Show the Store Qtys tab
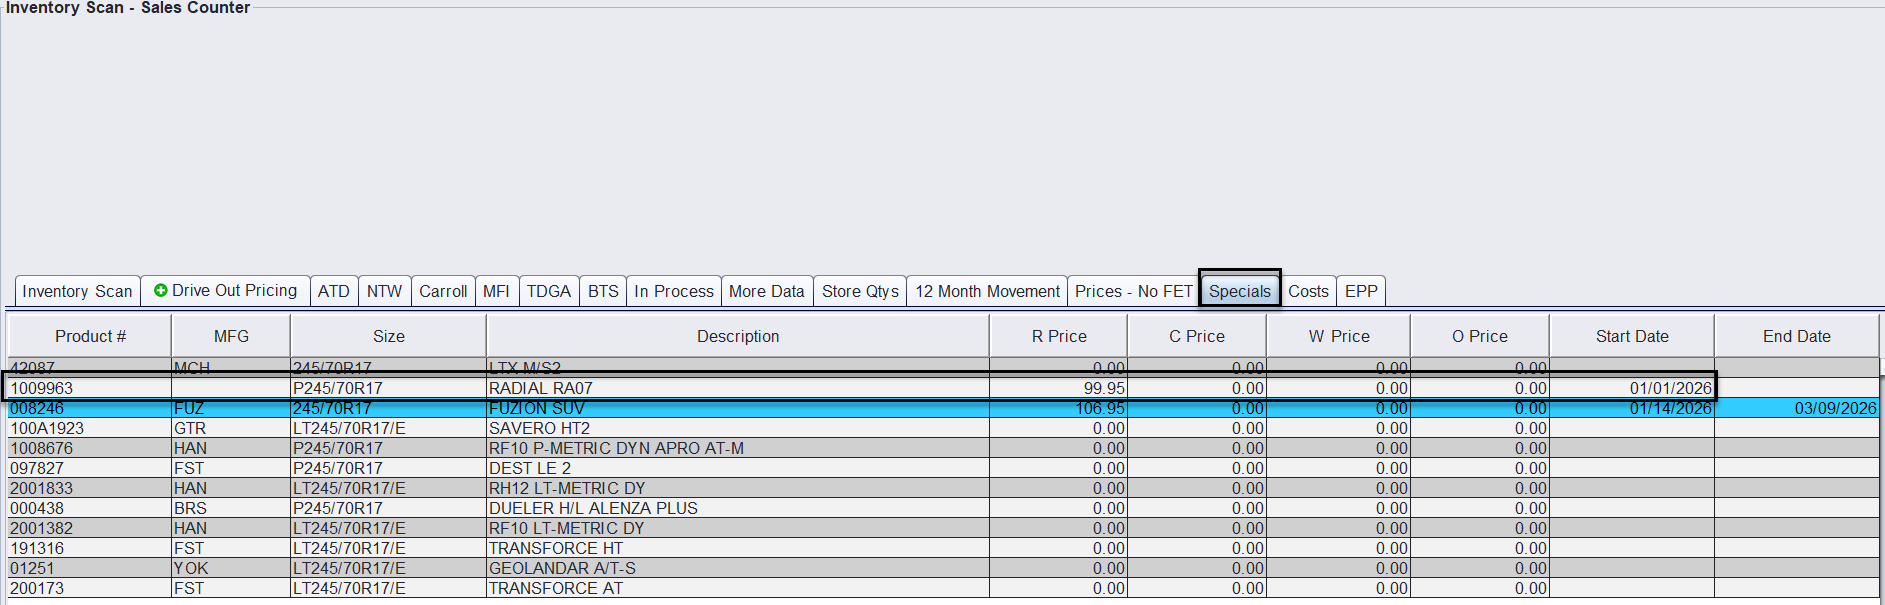1885x605 pixels. click(x=860, y=291)
